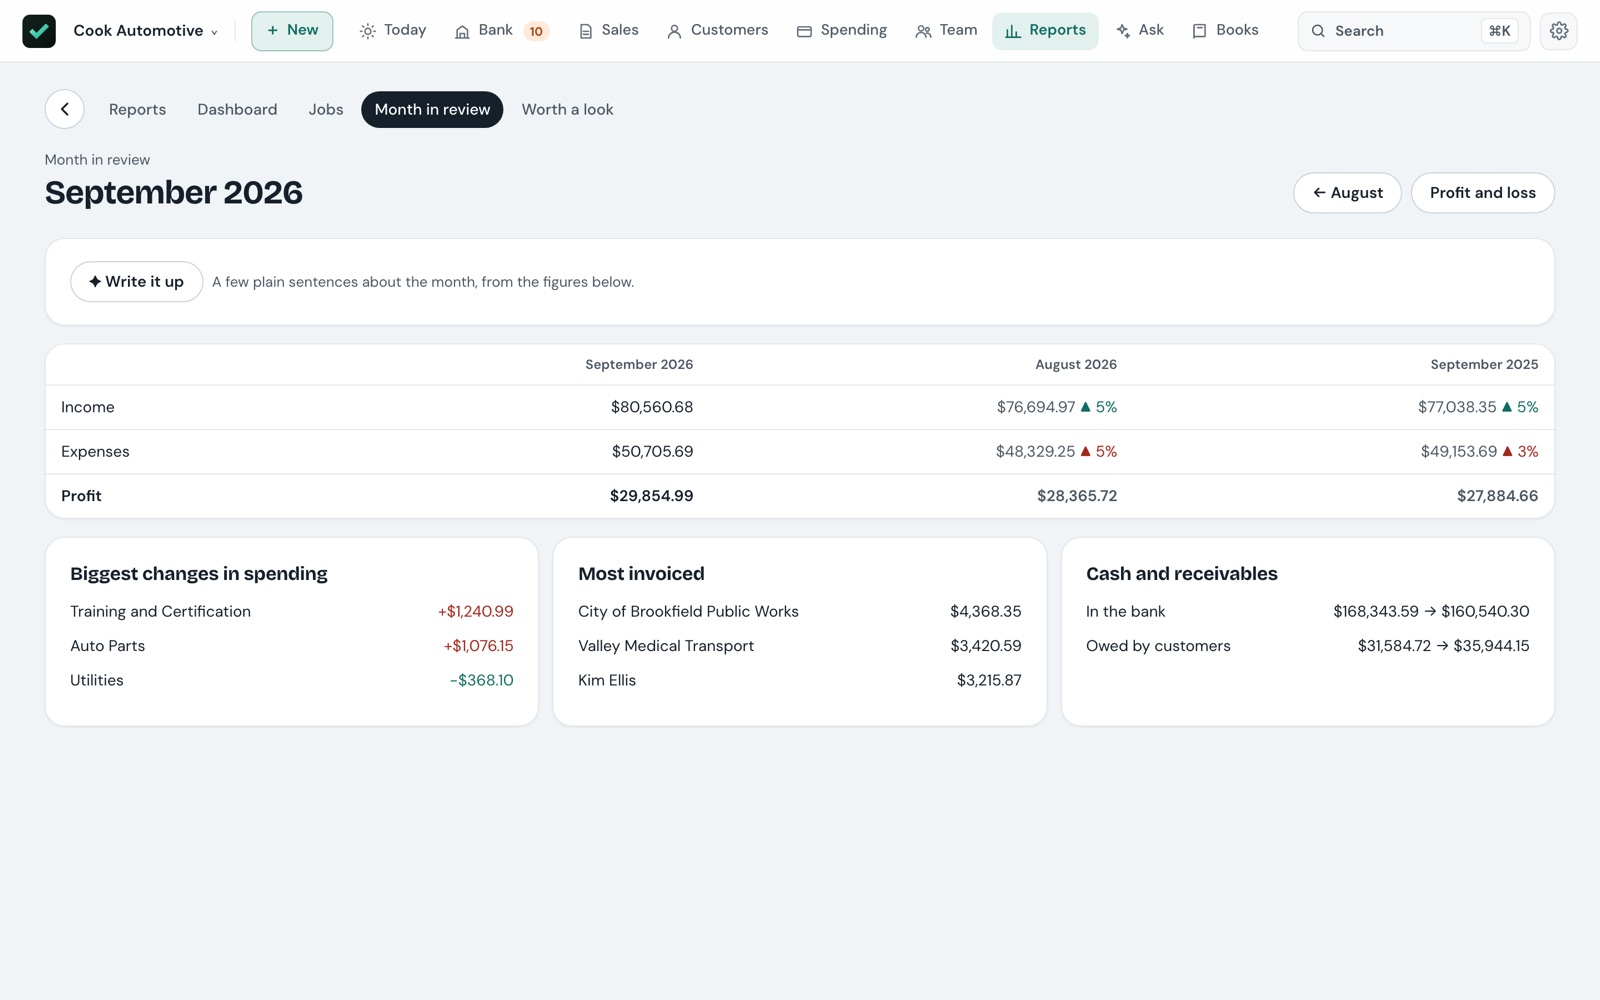Click September 2026 profit $29,854.99
The height and width of the screenshot is (1000, 1600).
click(652, 496)
